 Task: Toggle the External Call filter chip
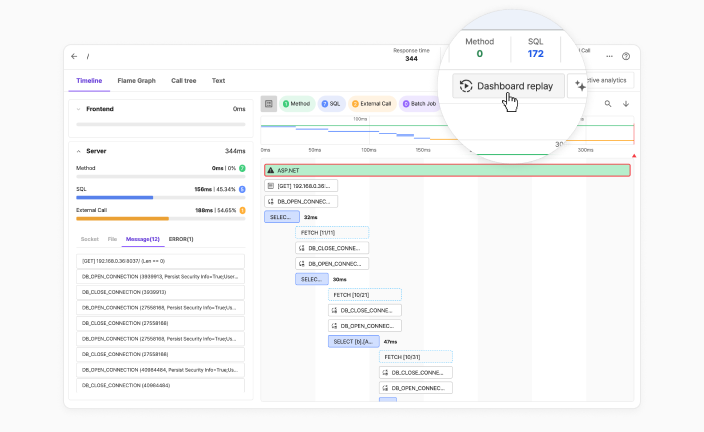pyautogui.click(x=372, y=103)
